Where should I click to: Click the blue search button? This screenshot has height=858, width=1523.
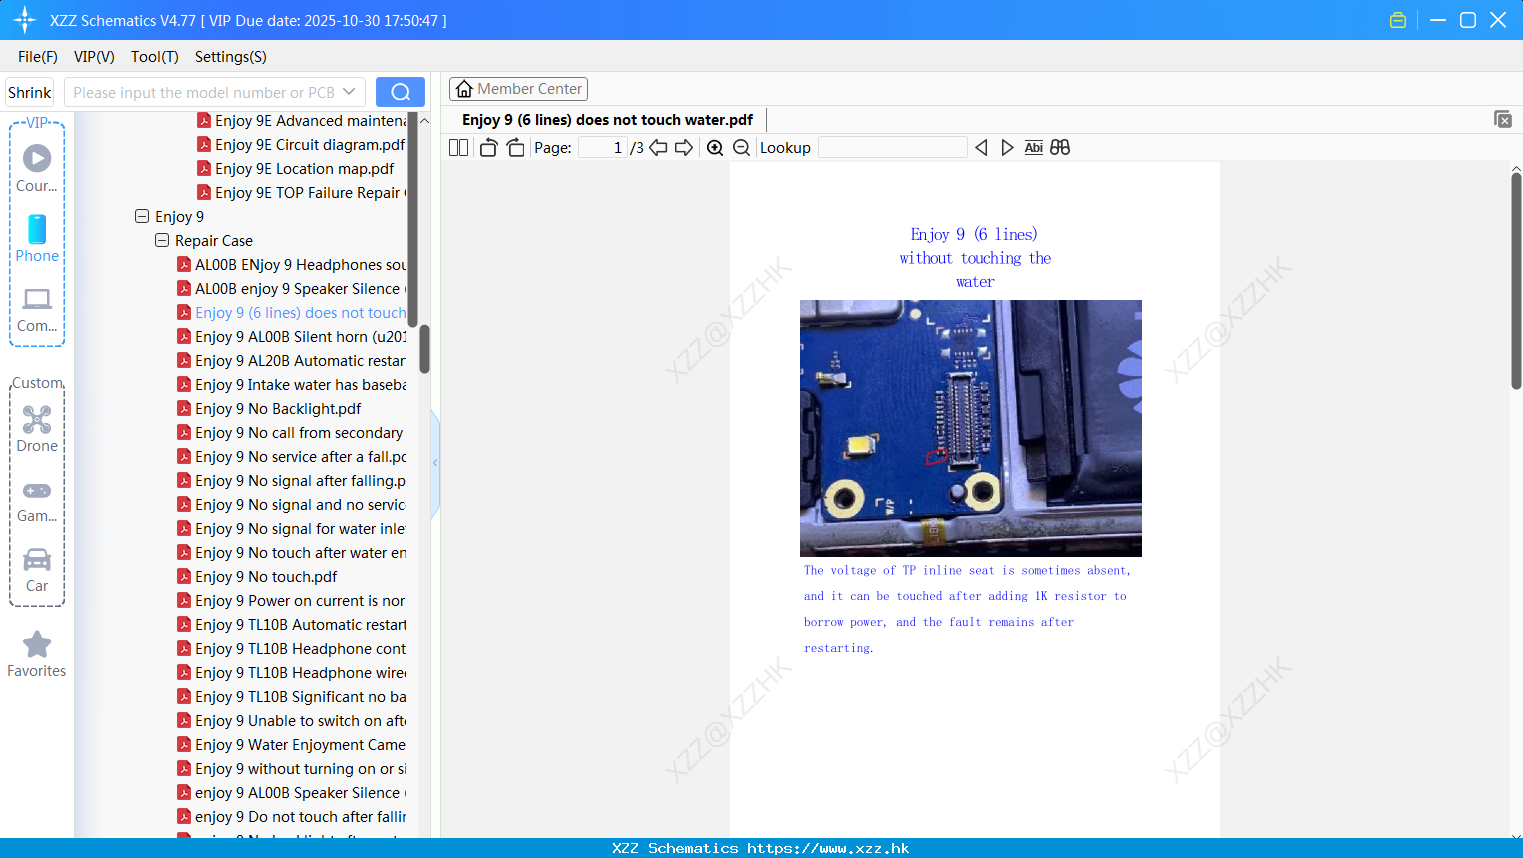click(400, 92)
